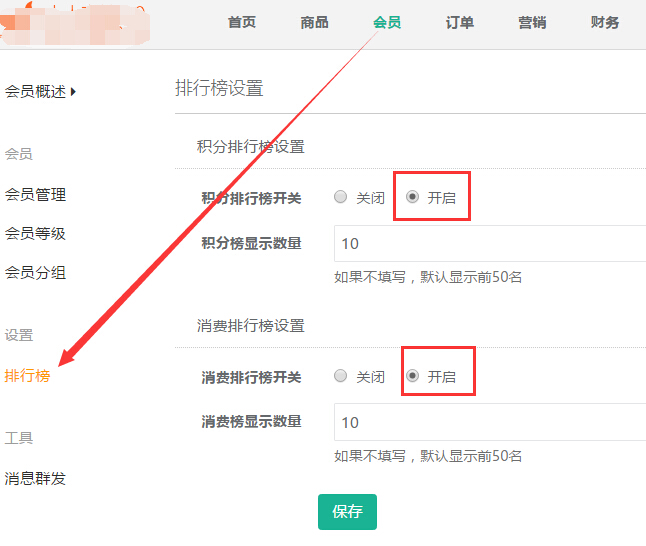The height and width of the screenshot is (546, 646).
Task: Select 开启 for 消费排行榜开关
Action: (x=413, y=376)
